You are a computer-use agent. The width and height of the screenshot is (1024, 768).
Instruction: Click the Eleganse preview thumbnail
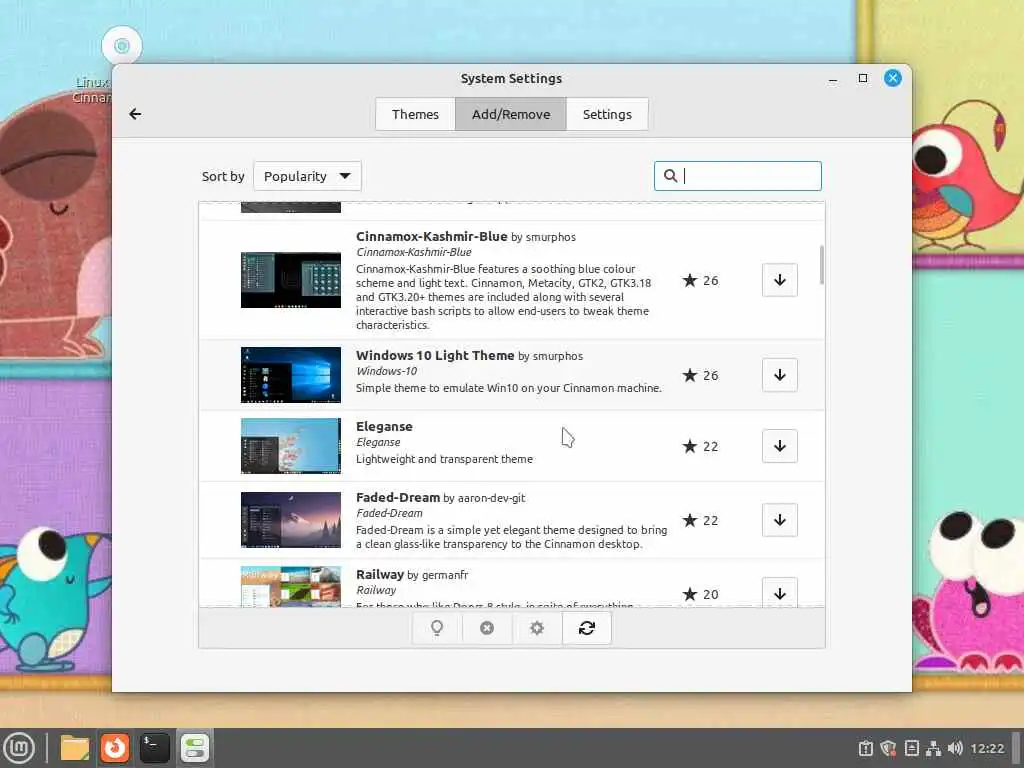291,445
